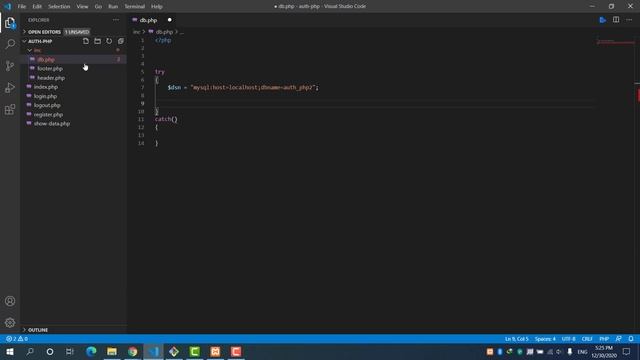
Task: Change the UTF-8 file encoding
Action: 568,339
